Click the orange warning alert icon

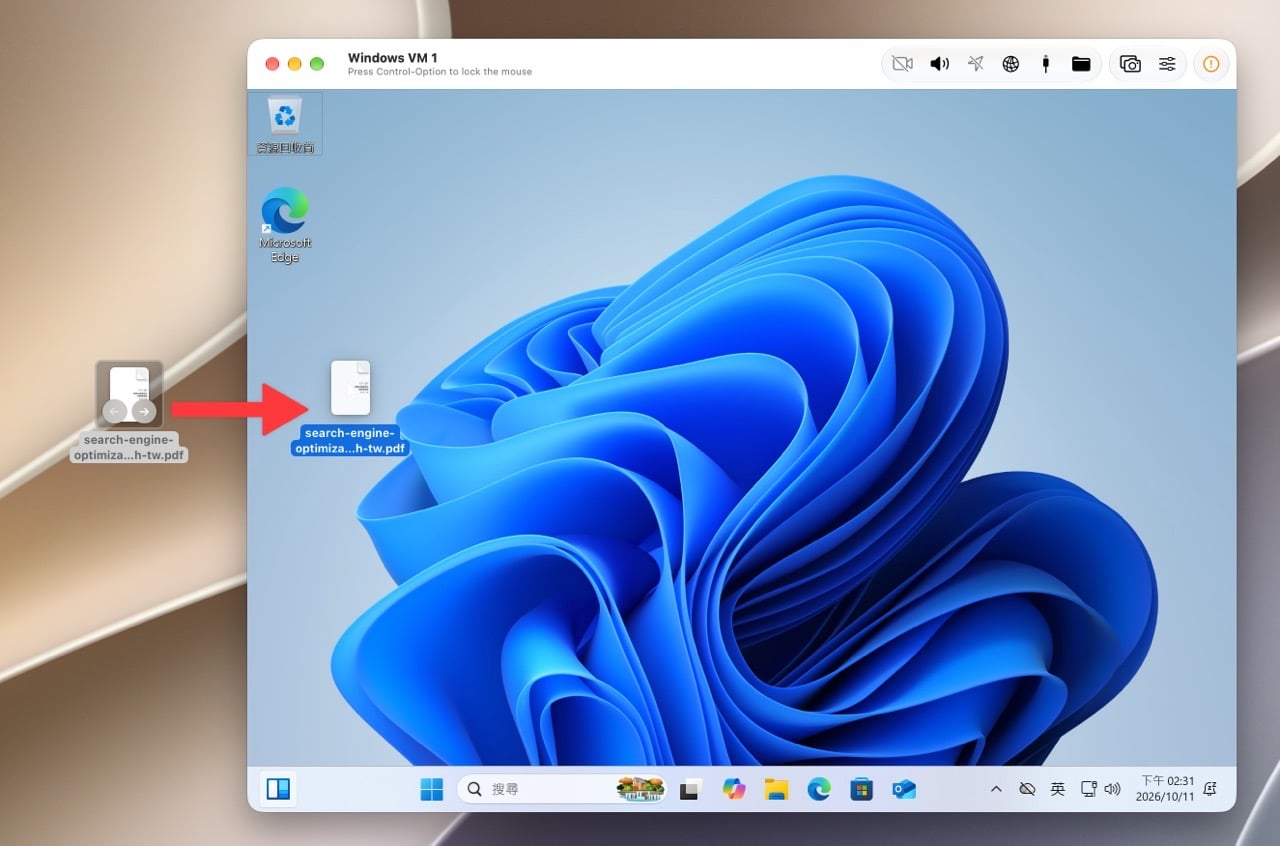[1211, 64]
